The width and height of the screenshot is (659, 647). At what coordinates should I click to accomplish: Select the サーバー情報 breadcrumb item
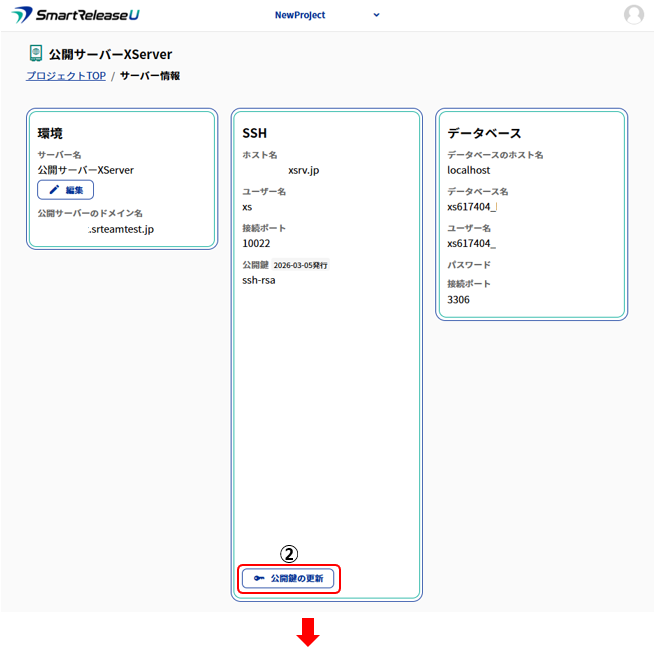[x=150, y=76]
